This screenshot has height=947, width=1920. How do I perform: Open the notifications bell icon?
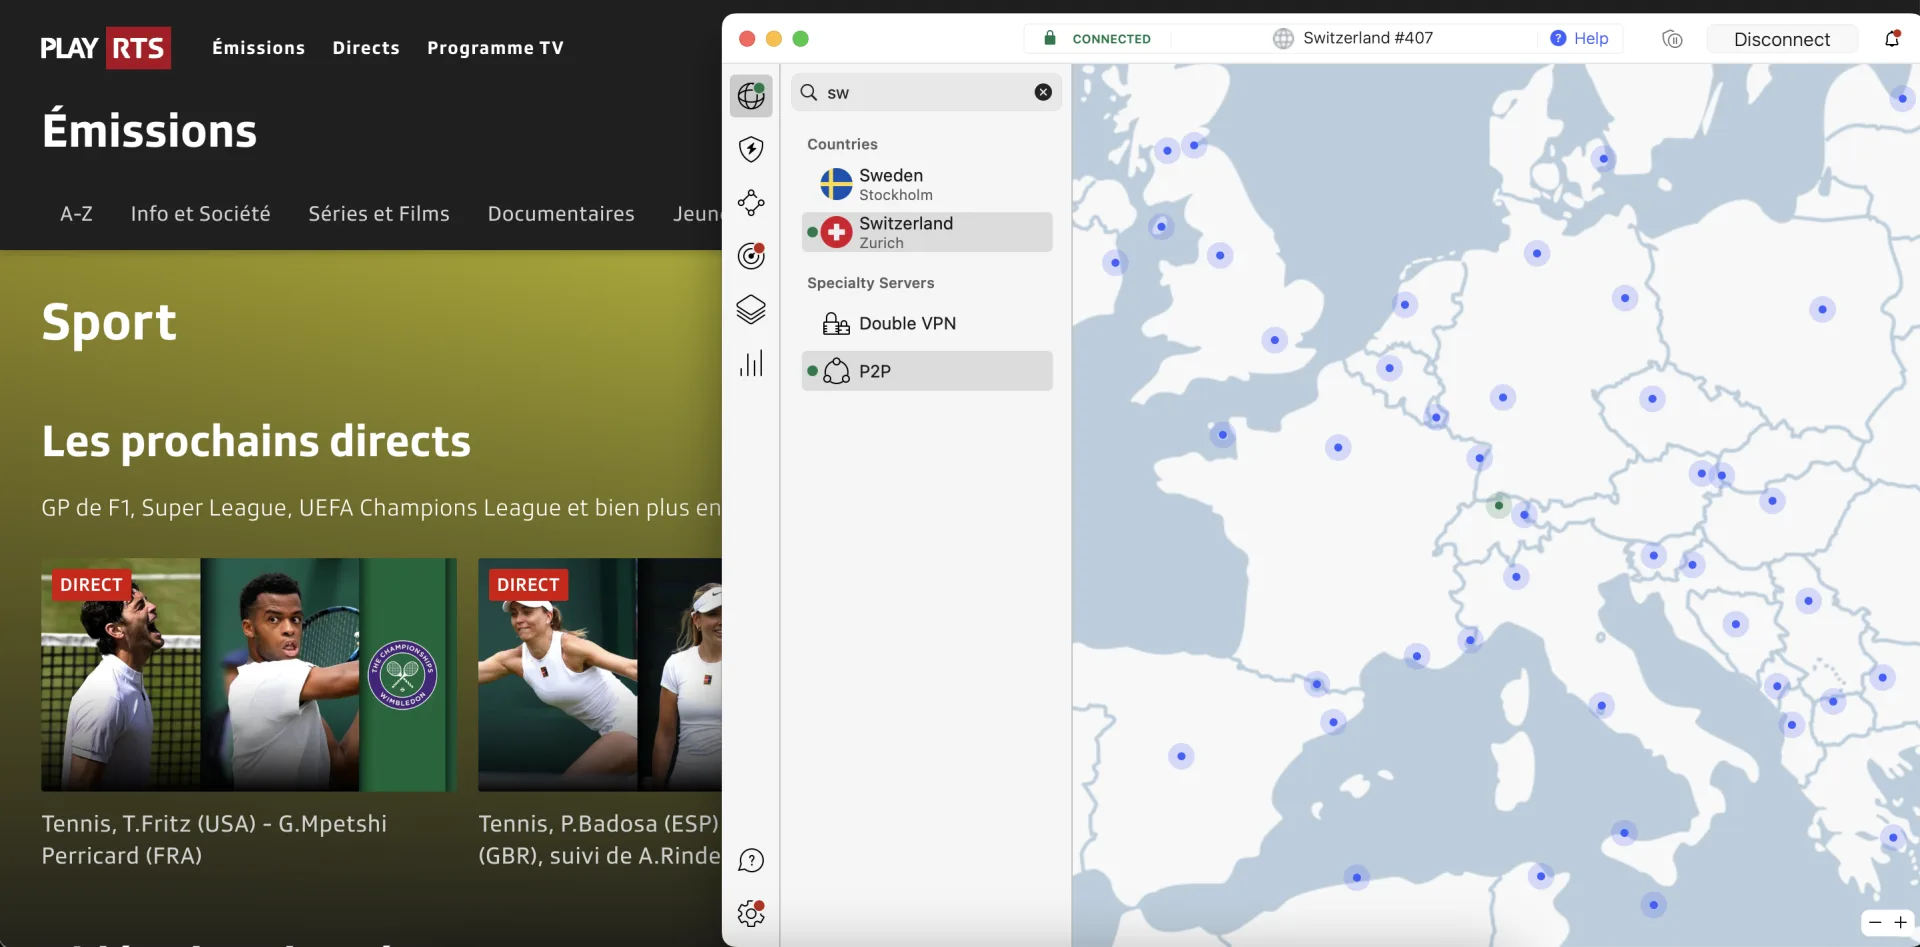[x=1892, y=39]
